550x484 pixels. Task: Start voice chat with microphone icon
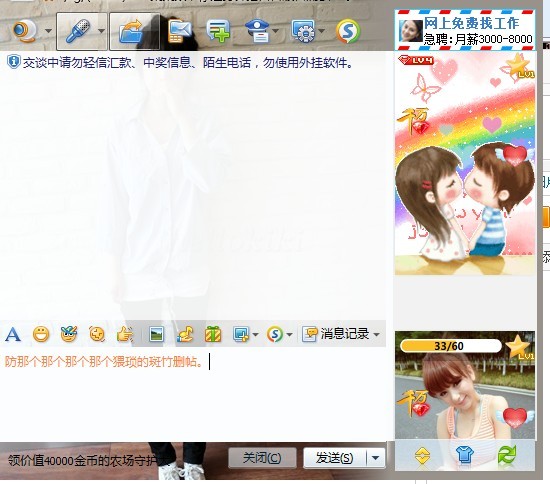78,31
